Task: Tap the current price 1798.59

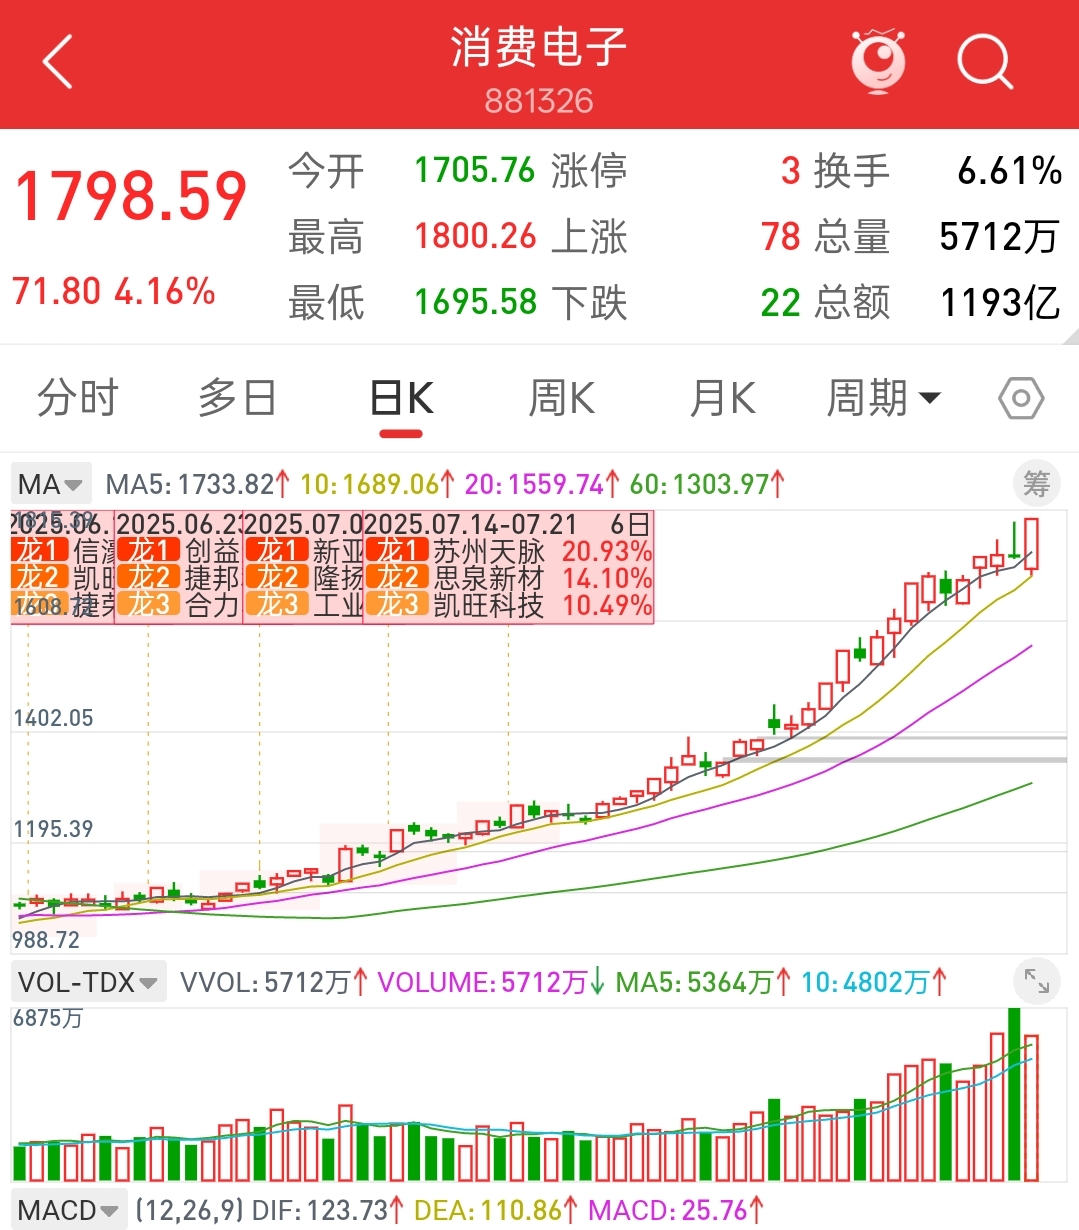Action: click(x=130, y=196)
